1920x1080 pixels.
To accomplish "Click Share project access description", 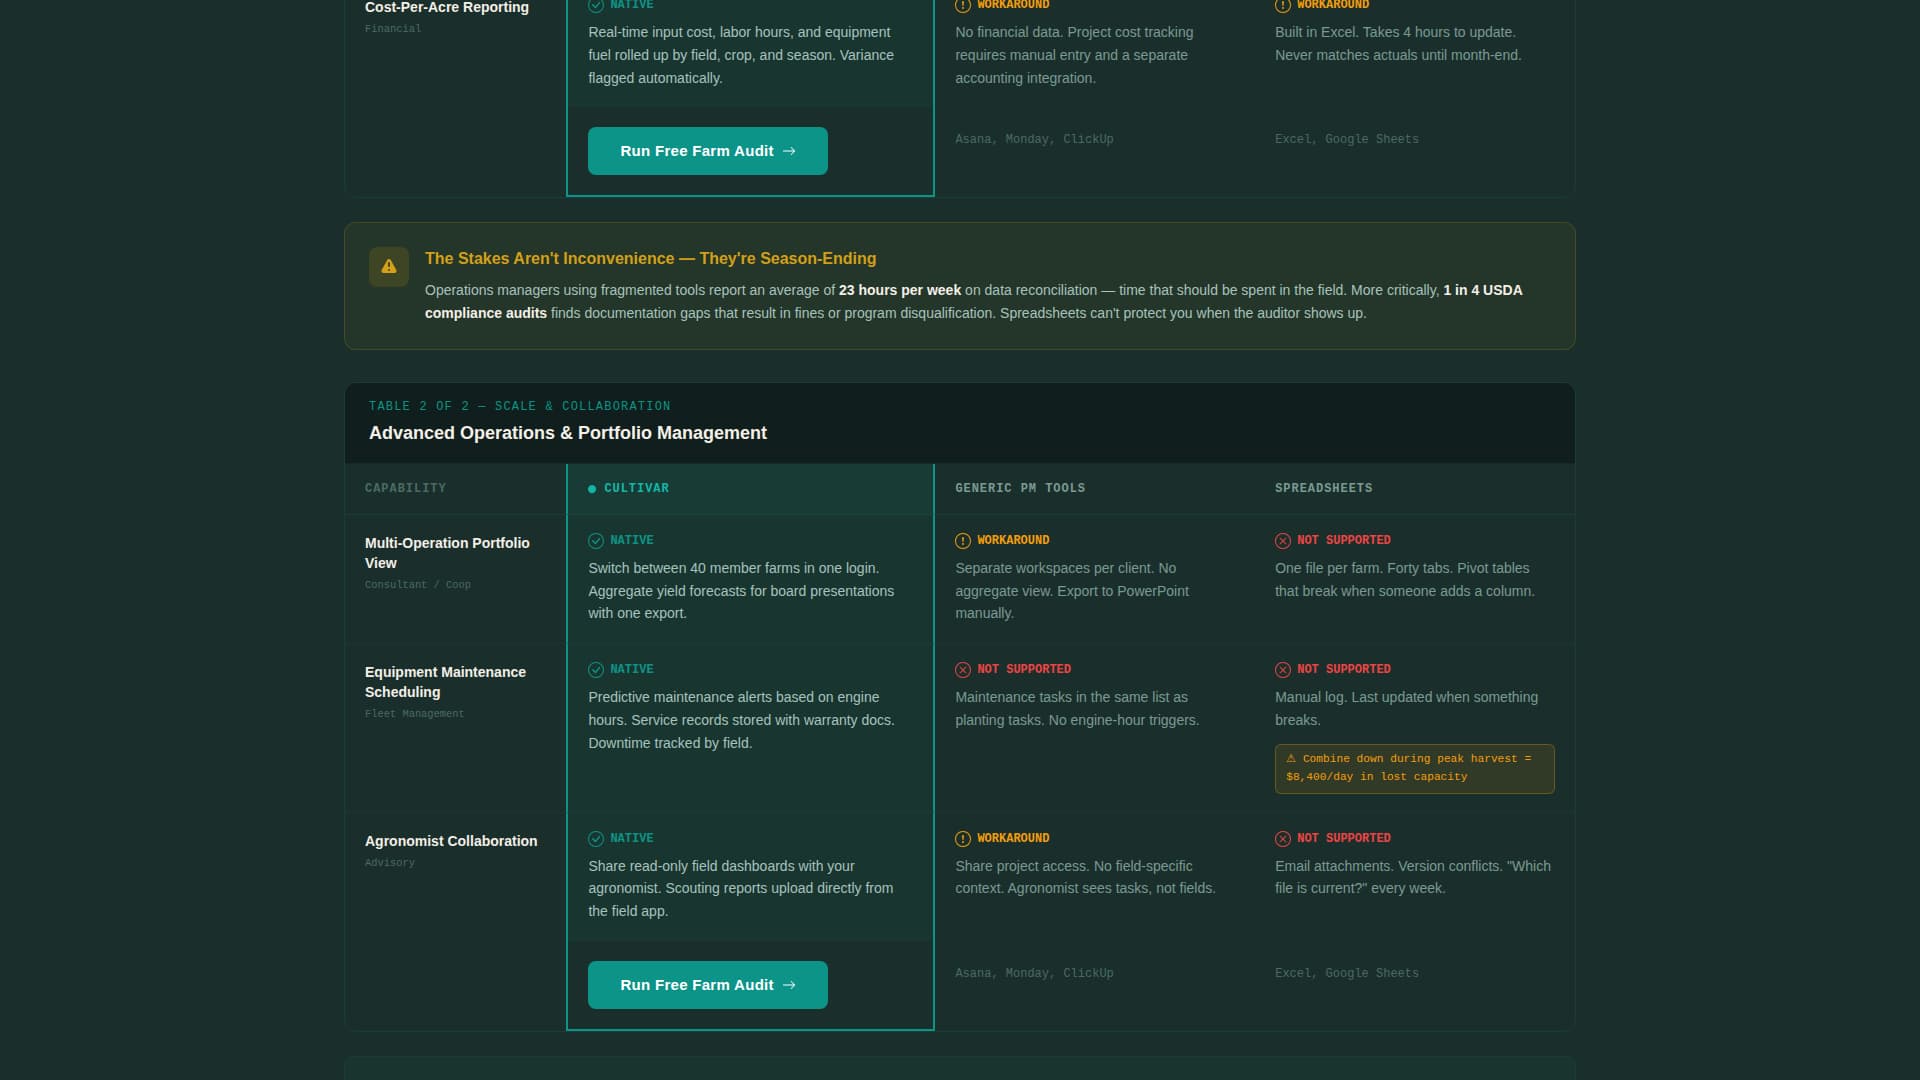I will [x=1085, y=878].
